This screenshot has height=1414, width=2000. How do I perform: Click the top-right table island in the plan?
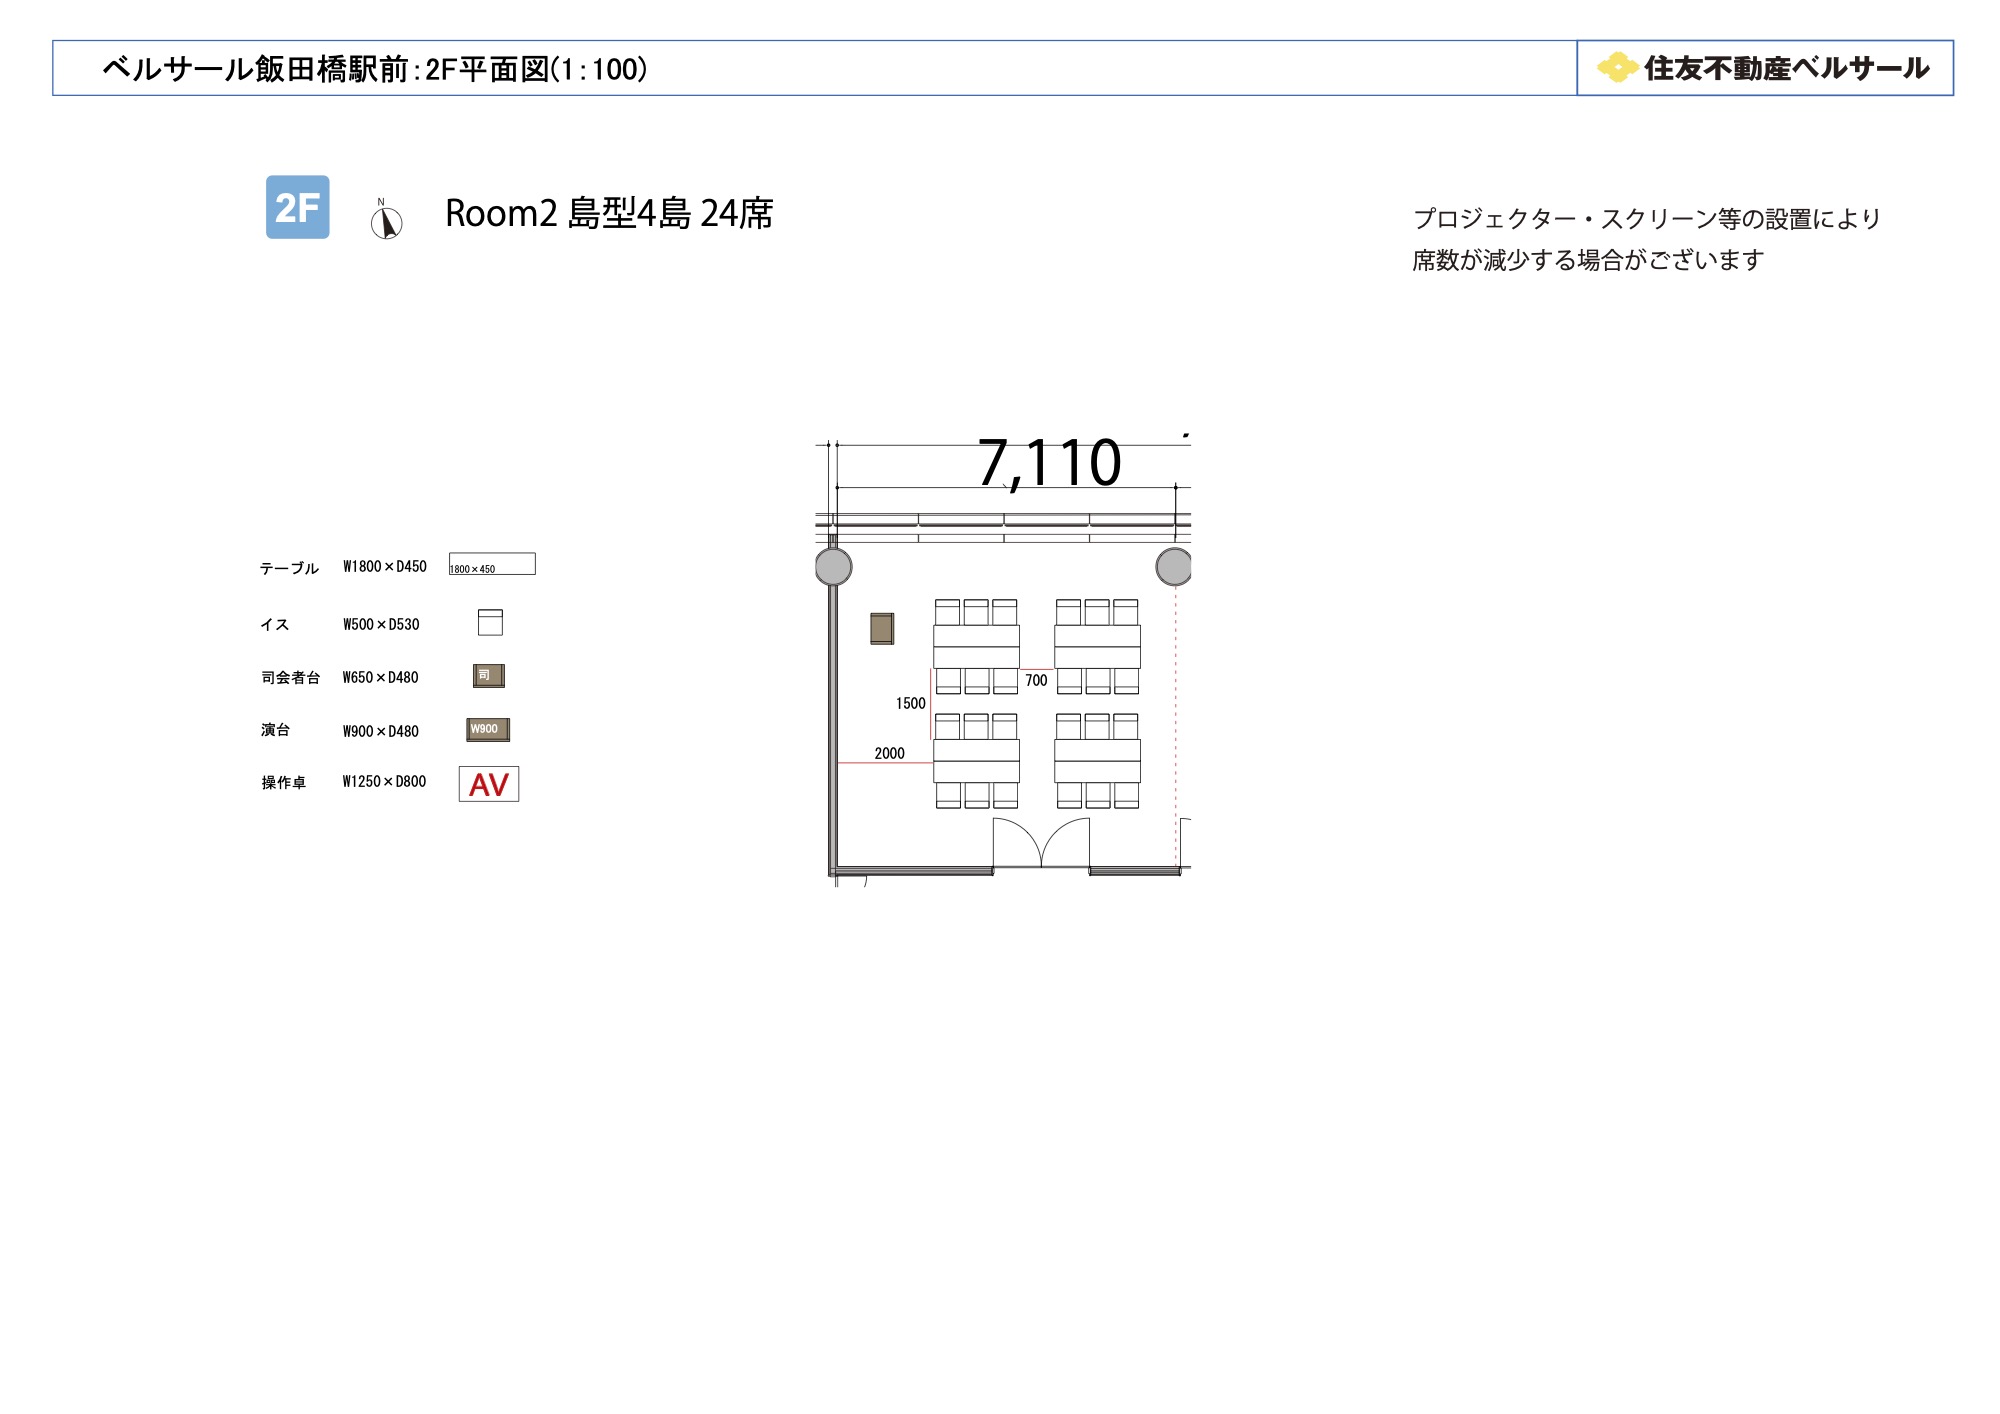tap(1097, 647)
